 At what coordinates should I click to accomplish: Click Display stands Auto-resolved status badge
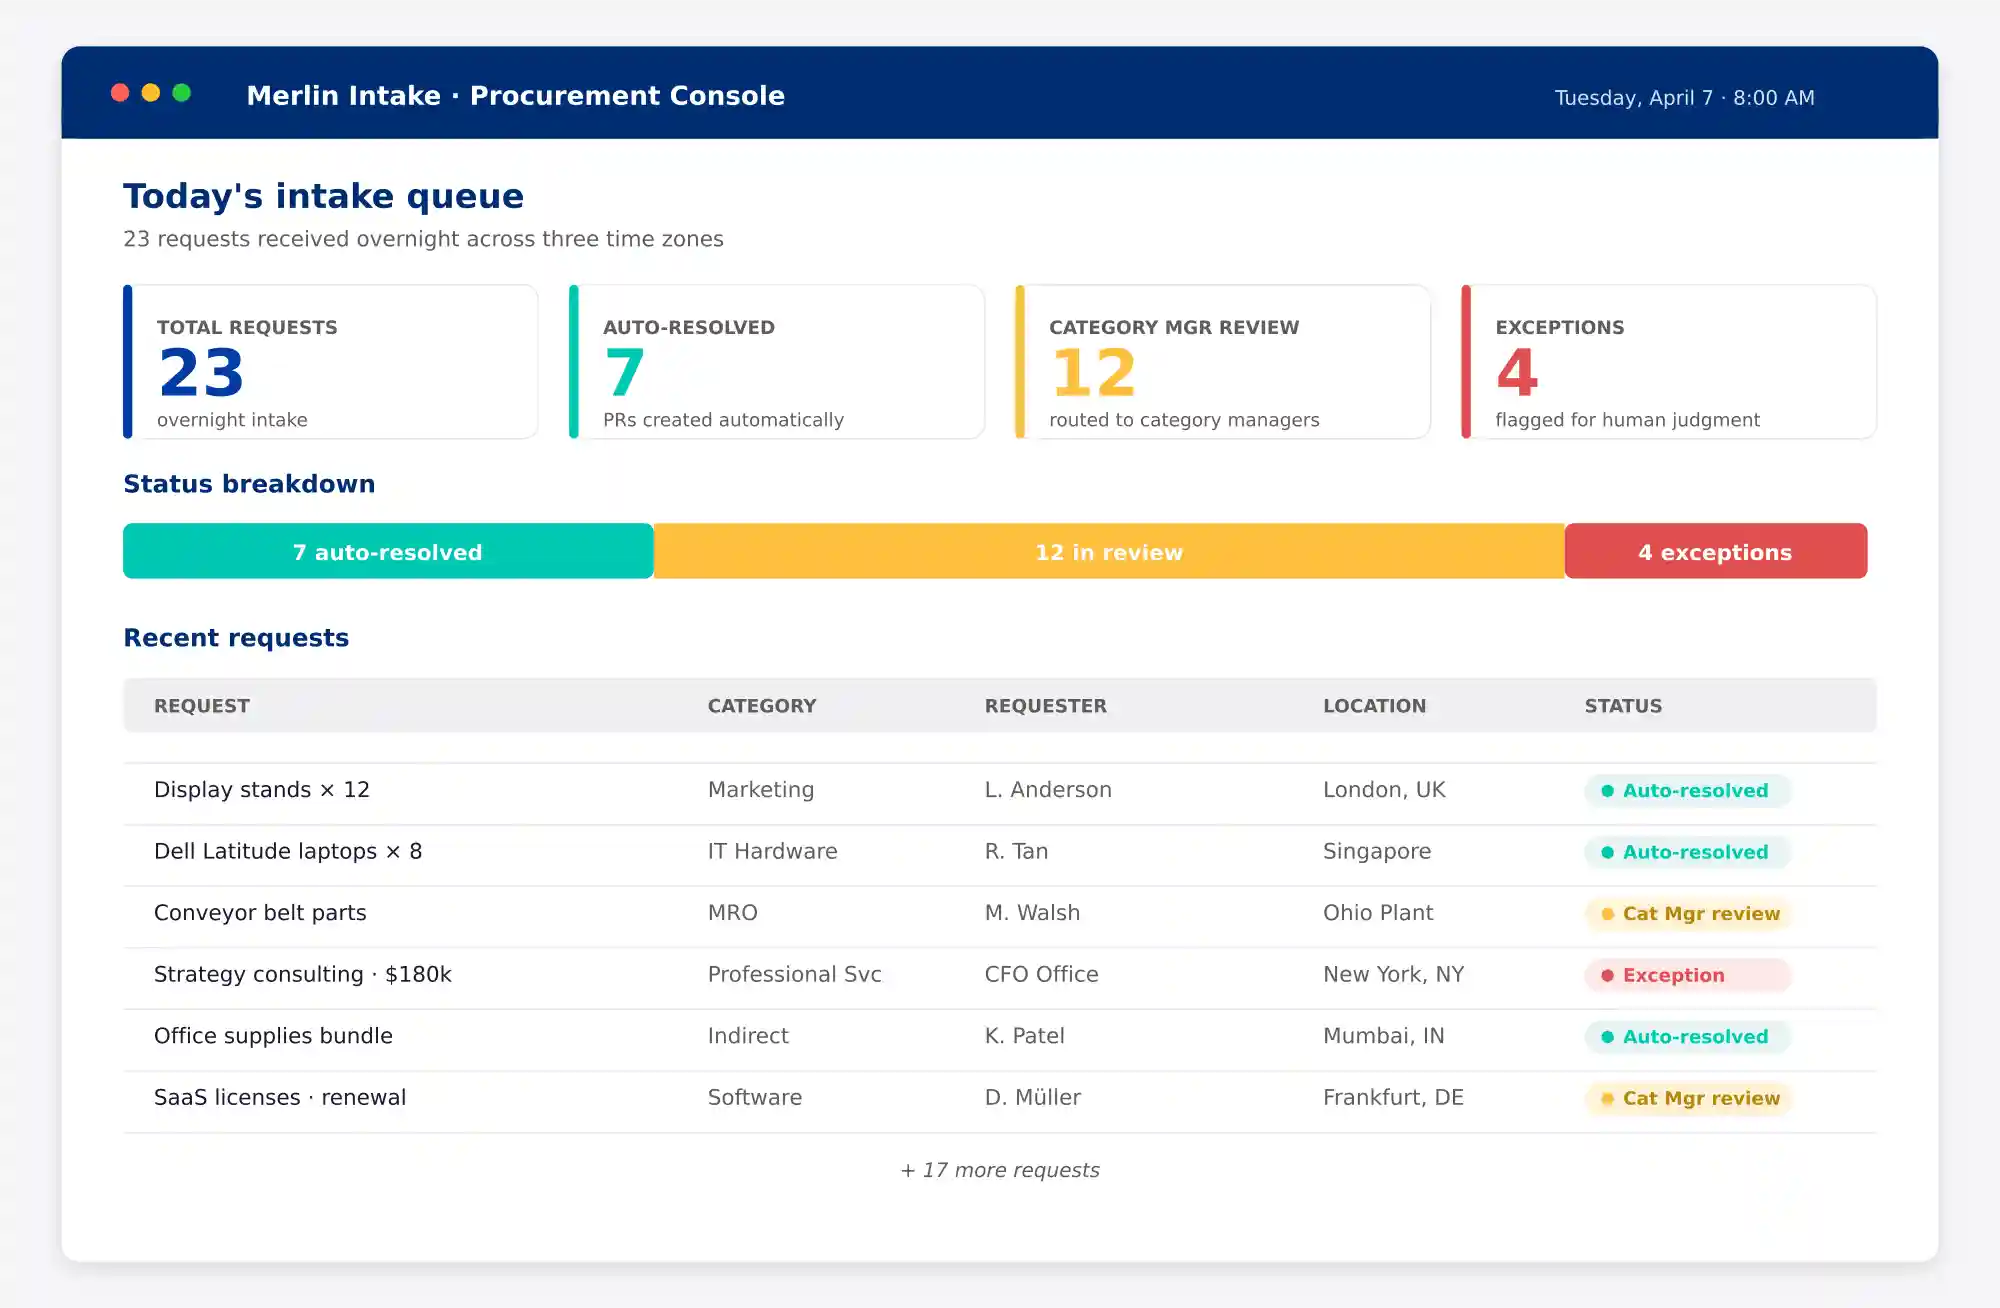click(x=1686, y=791)
